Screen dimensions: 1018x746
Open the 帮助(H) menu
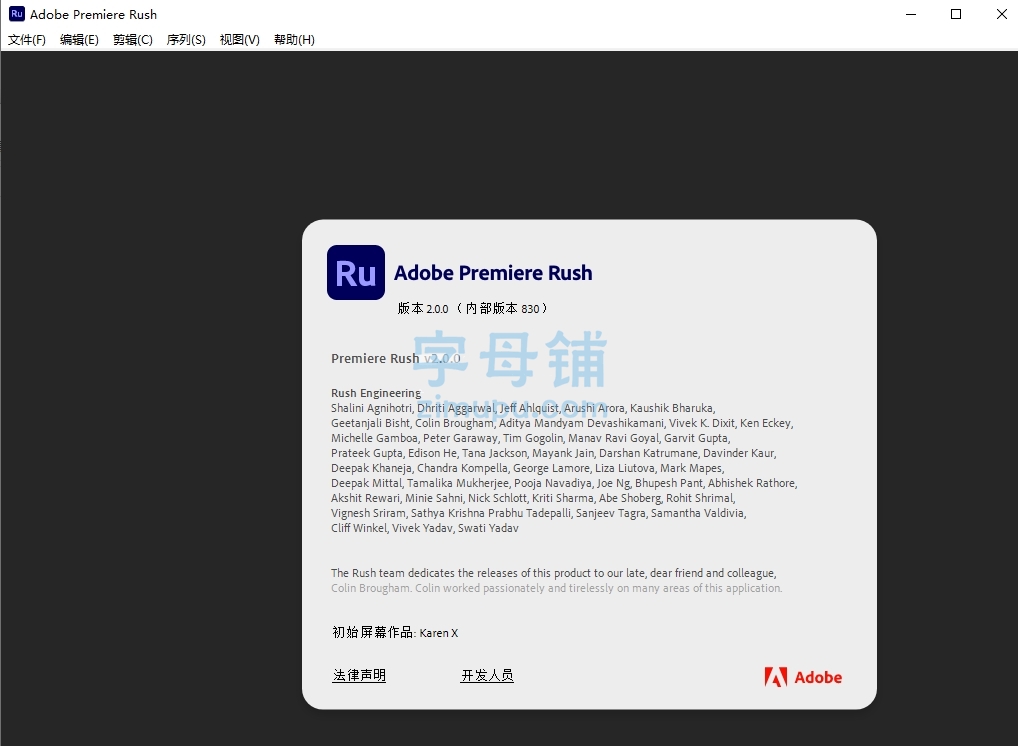pos(294,40)
